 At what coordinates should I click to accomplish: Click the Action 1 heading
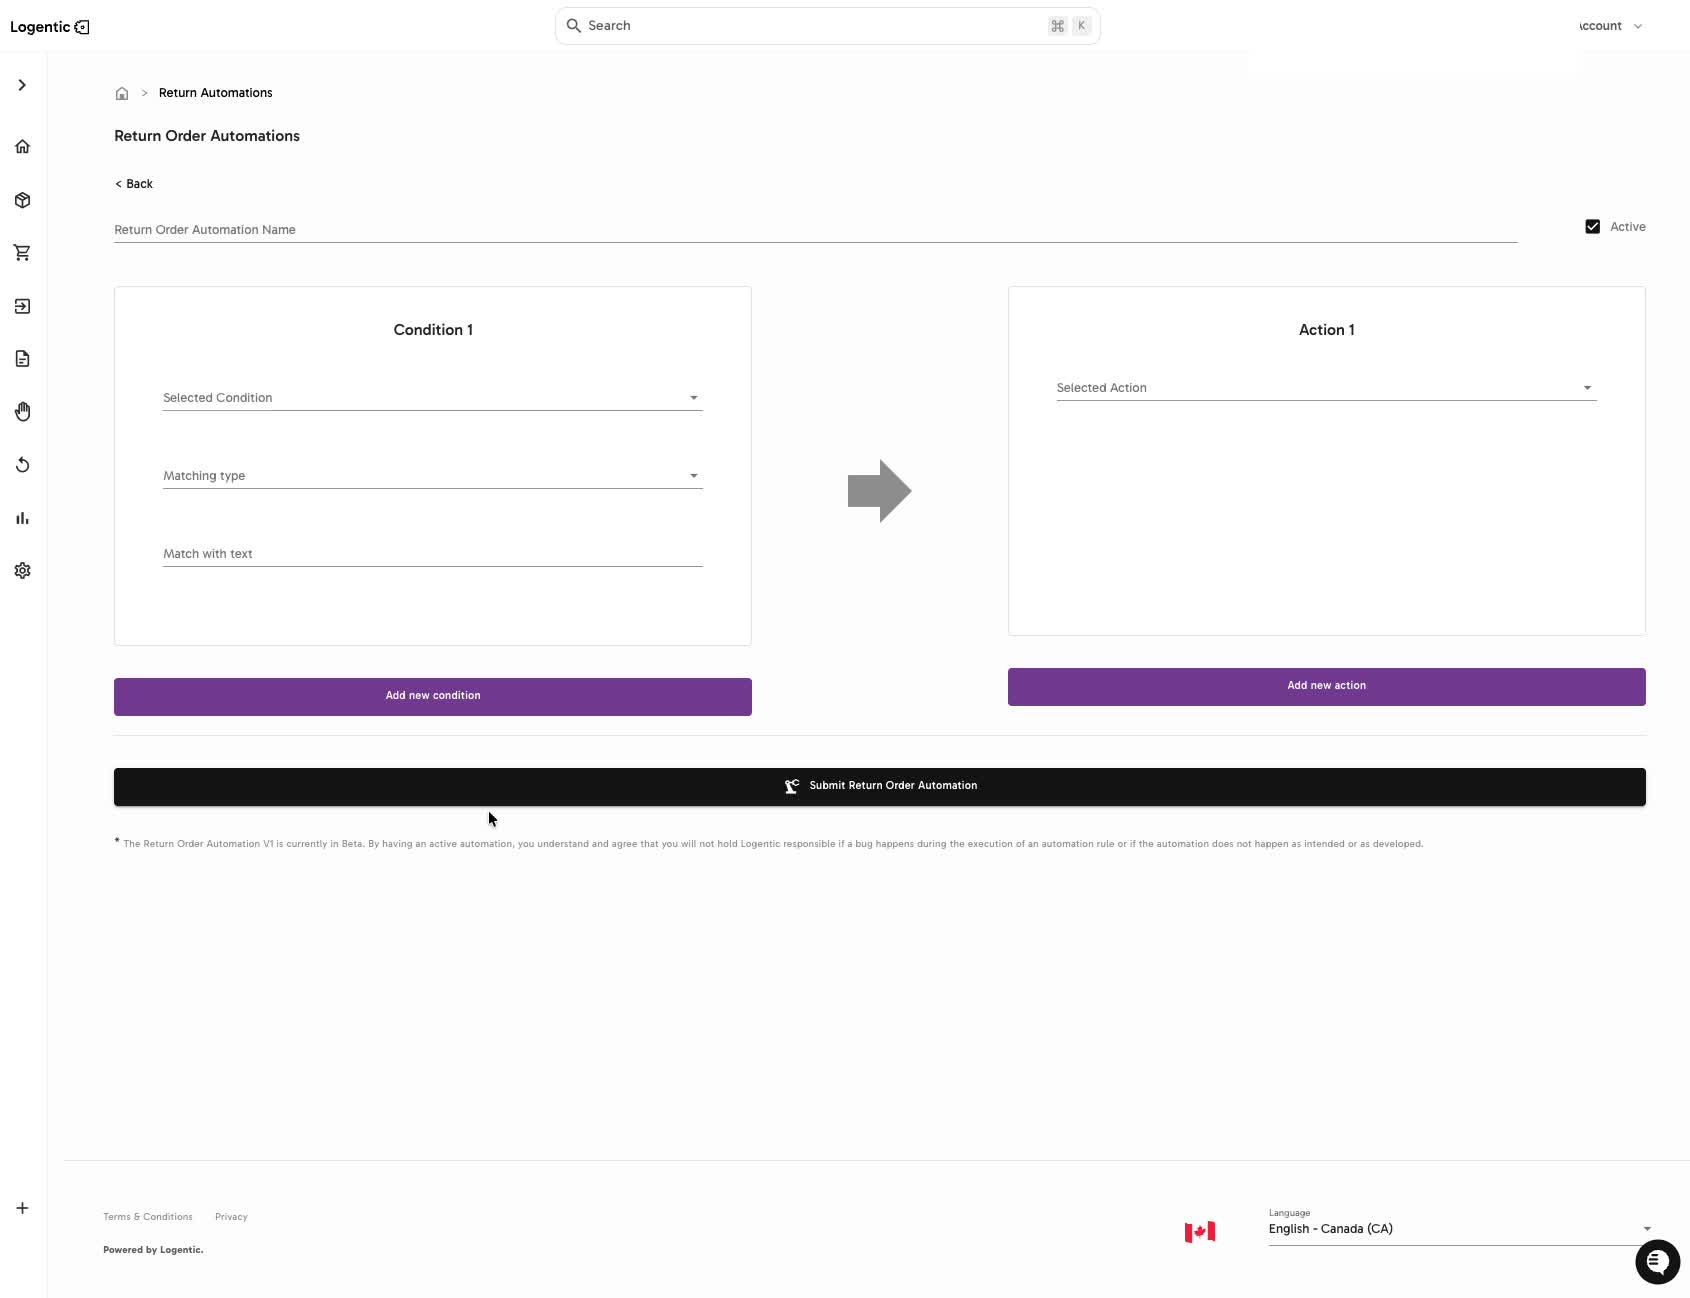click(x=1326, y=330)
